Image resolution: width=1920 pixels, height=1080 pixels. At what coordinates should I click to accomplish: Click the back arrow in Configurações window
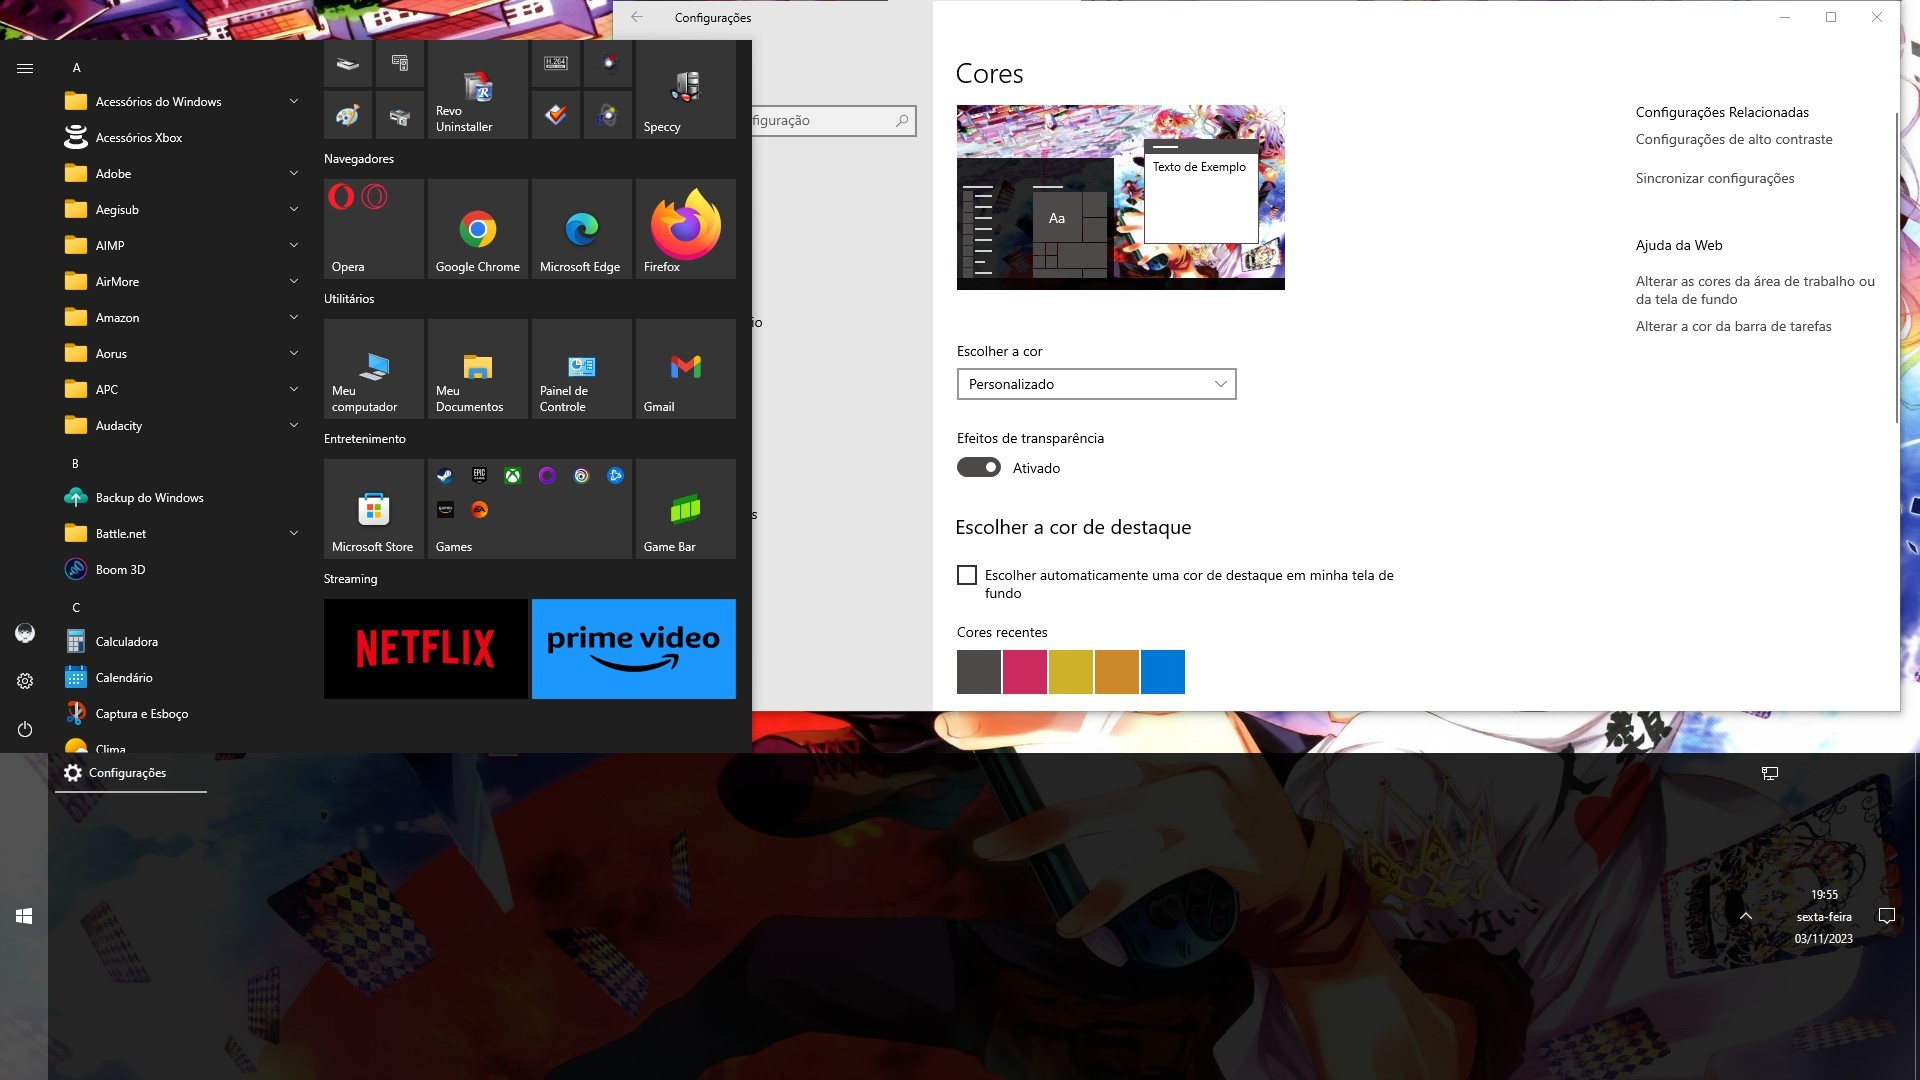(637, 17)
